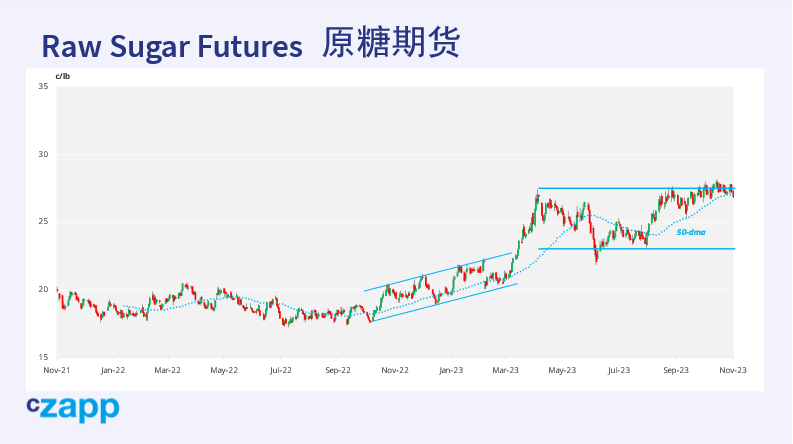Click the 35 y-axis value

point(43,87)
